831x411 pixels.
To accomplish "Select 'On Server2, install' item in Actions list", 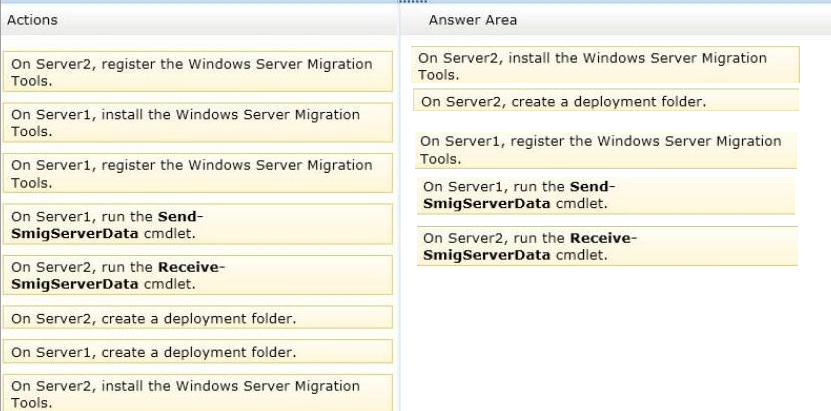I will point(197,393).
